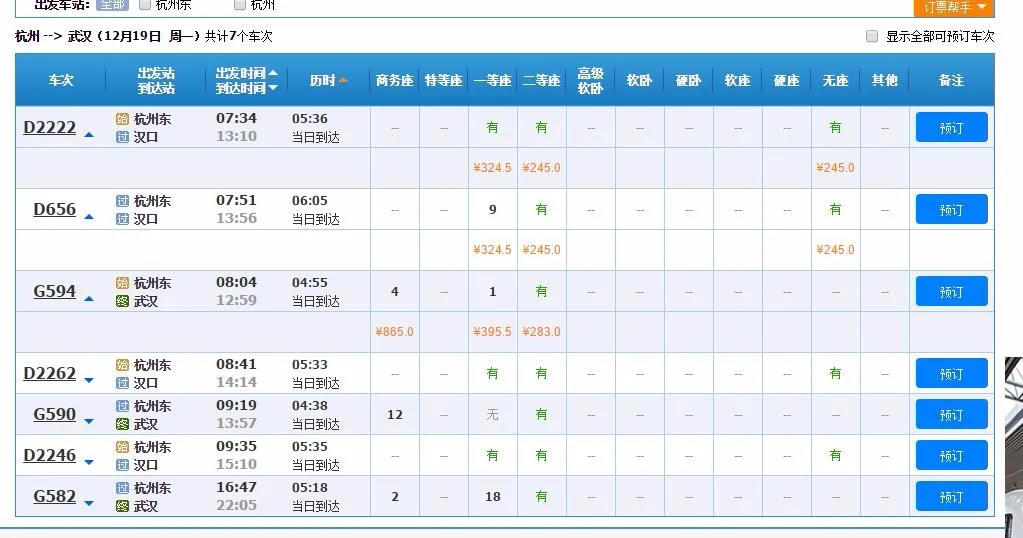Screen dimensions: 1023x538
Task: Click origin-station icon beside 杭州东 in D2262 row
Action: click(x=122, y=365)
